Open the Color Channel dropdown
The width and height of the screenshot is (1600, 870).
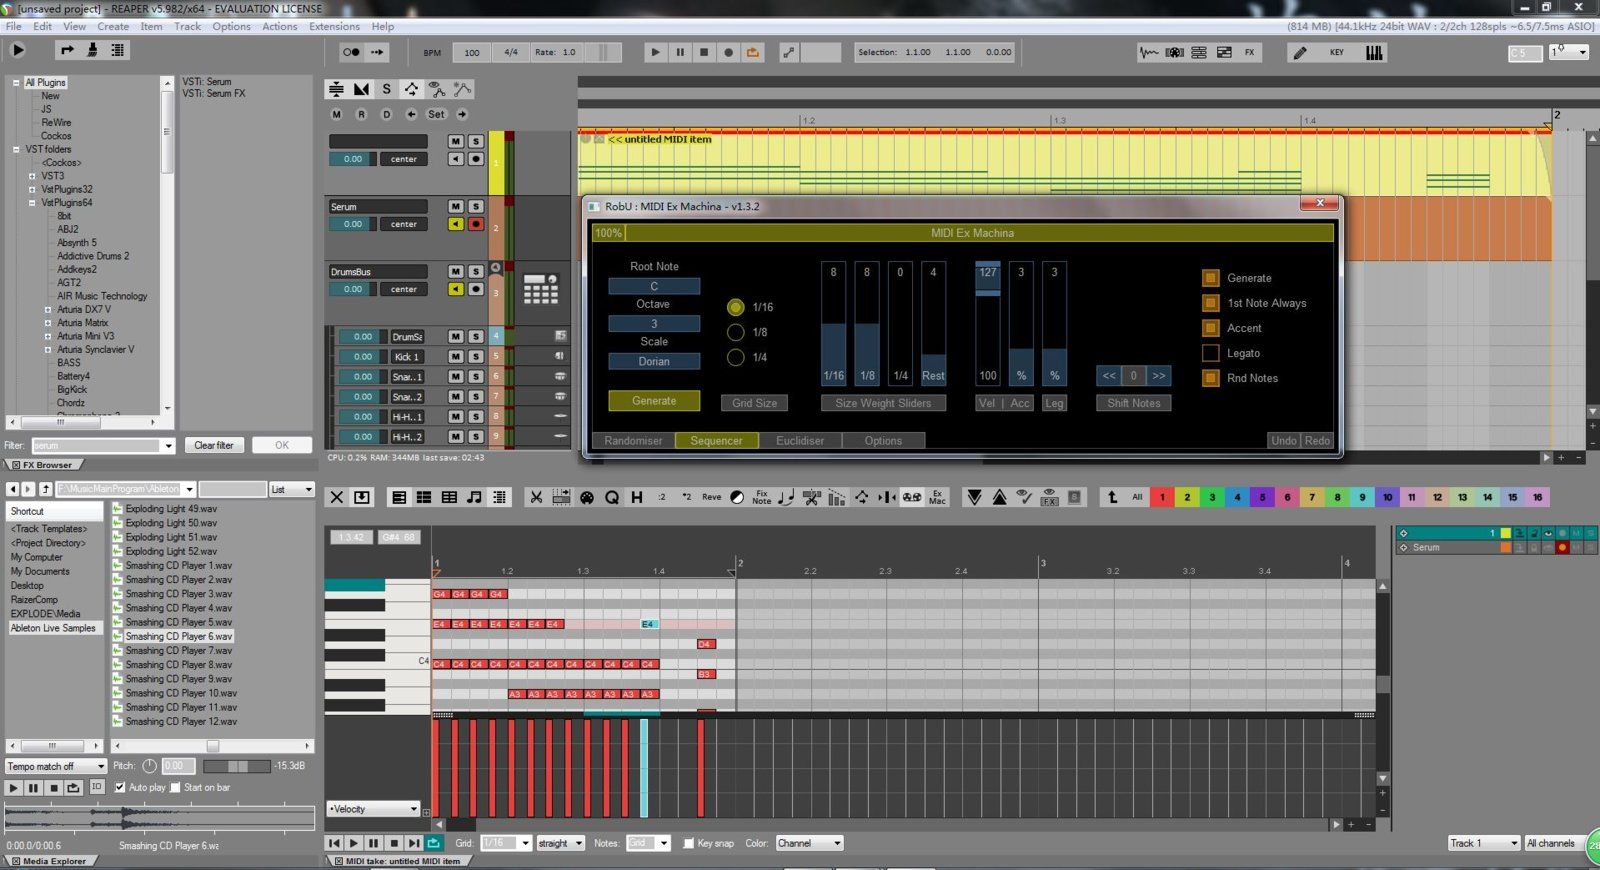809,843
